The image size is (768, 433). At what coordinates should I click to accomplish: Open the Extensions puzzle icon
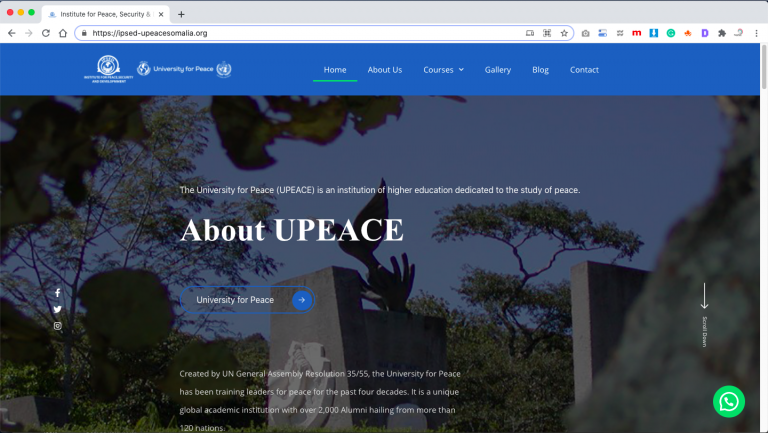(721, 33)
